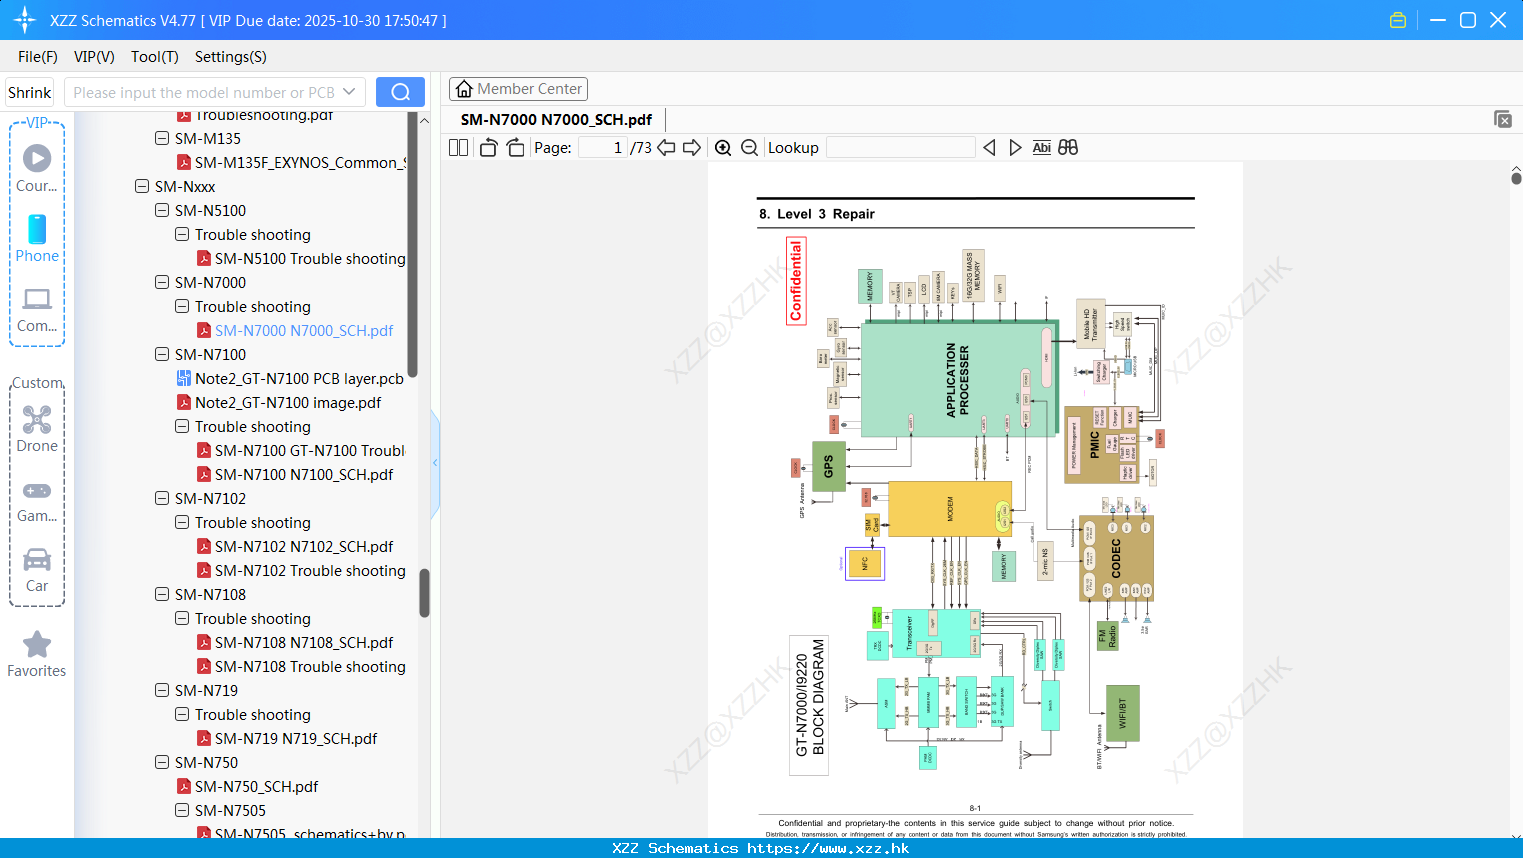The width and height of the screenshot is (1523, 858).
Task: Collapse the SM-M135 node
Action: tap(162, 138)
